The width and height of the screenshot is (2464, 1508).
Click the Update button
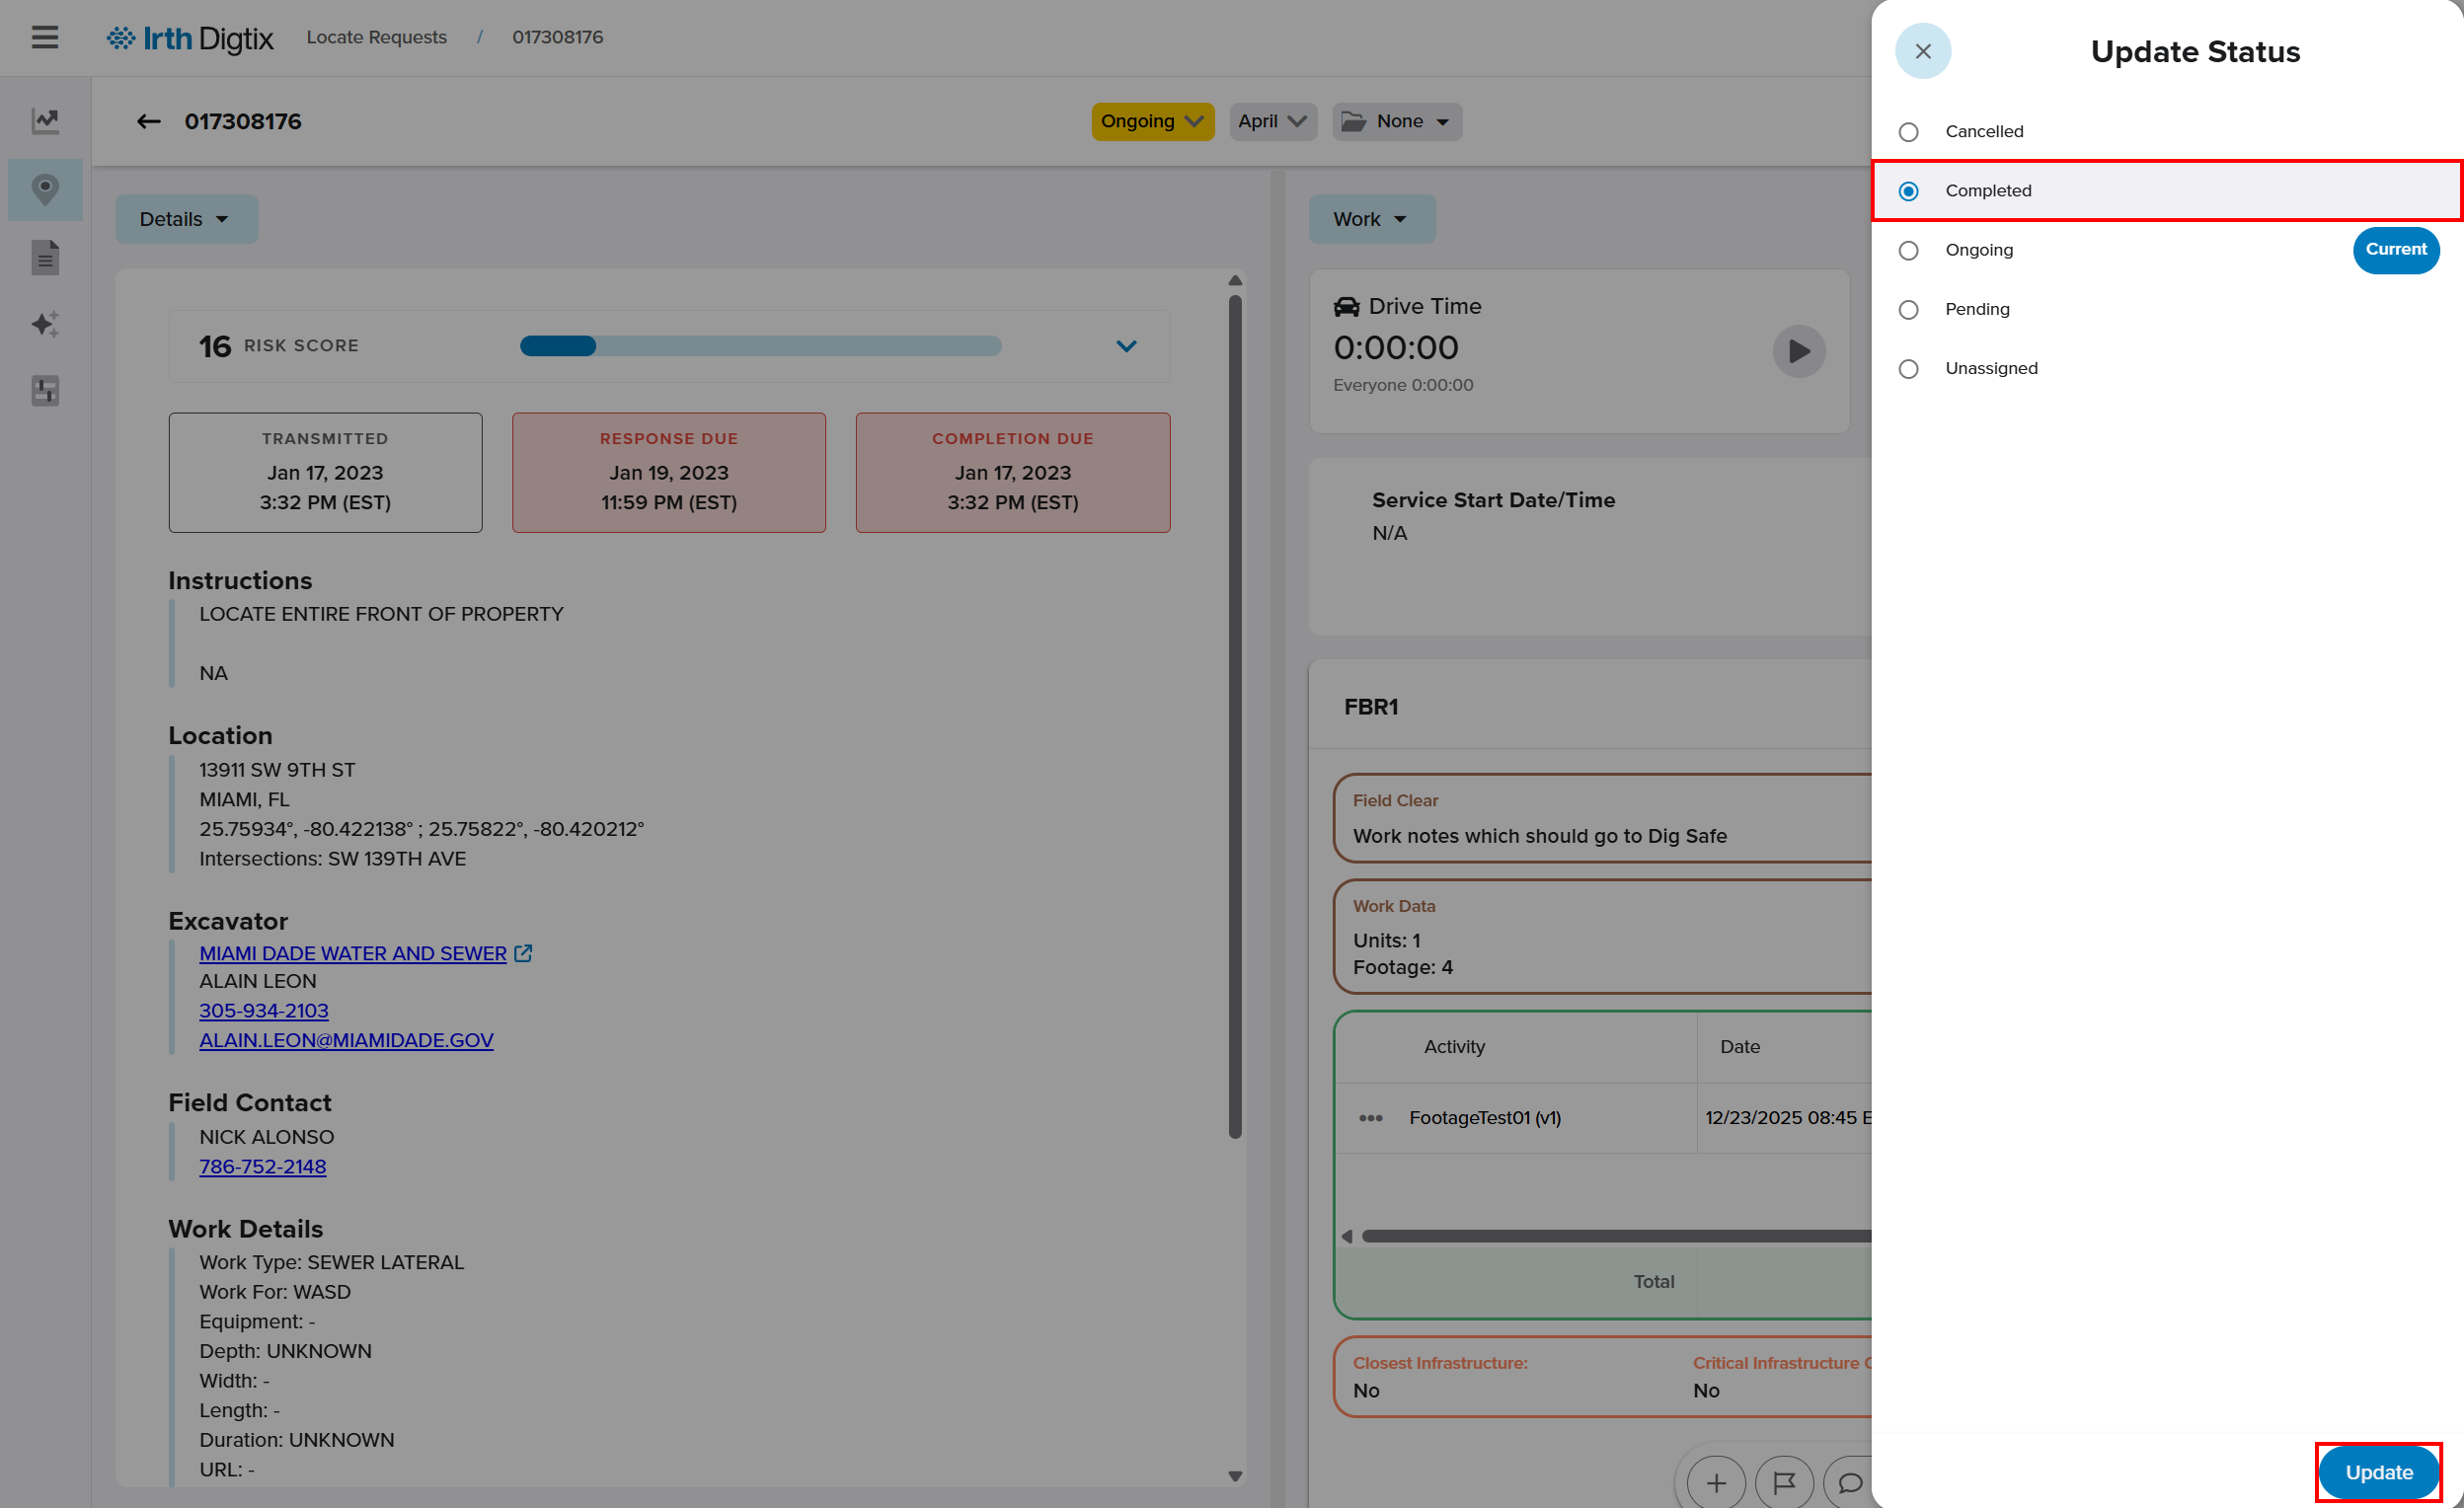[x=2378, y=1472]
